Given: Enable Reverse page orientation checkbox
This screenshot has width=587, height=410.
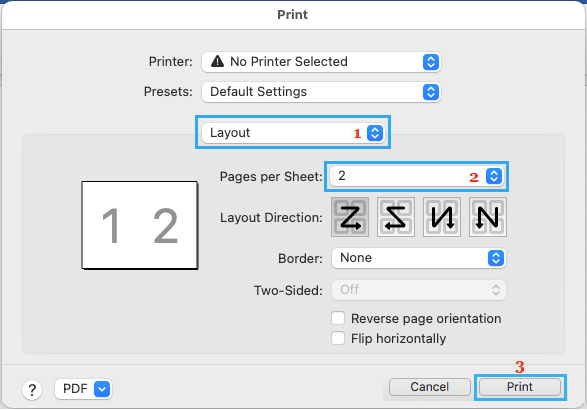Looking at the screenshot, I should (338, 318).
